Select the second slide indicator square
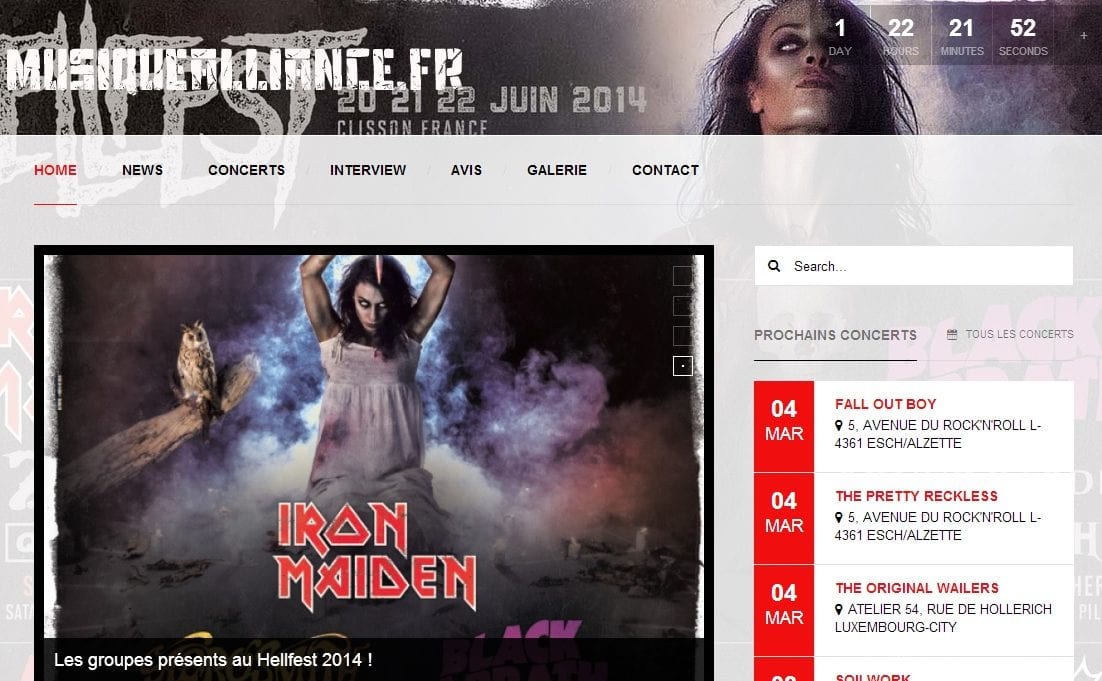This screenshot has width=1102, height=681. [682, 306]
